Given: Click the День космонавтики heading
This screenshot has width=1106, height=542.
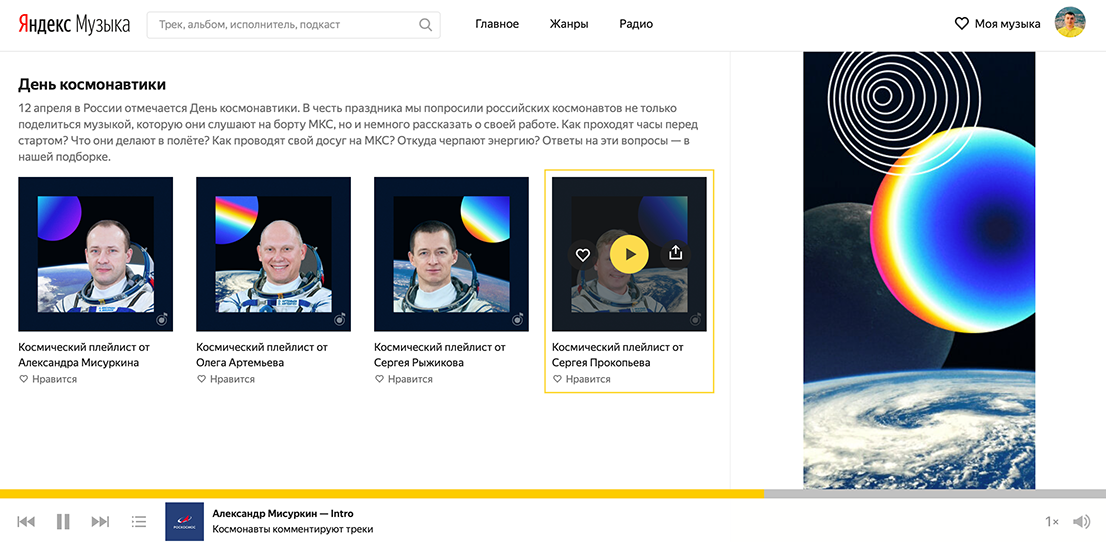Looking at the screenshot, I should [92, 85].
